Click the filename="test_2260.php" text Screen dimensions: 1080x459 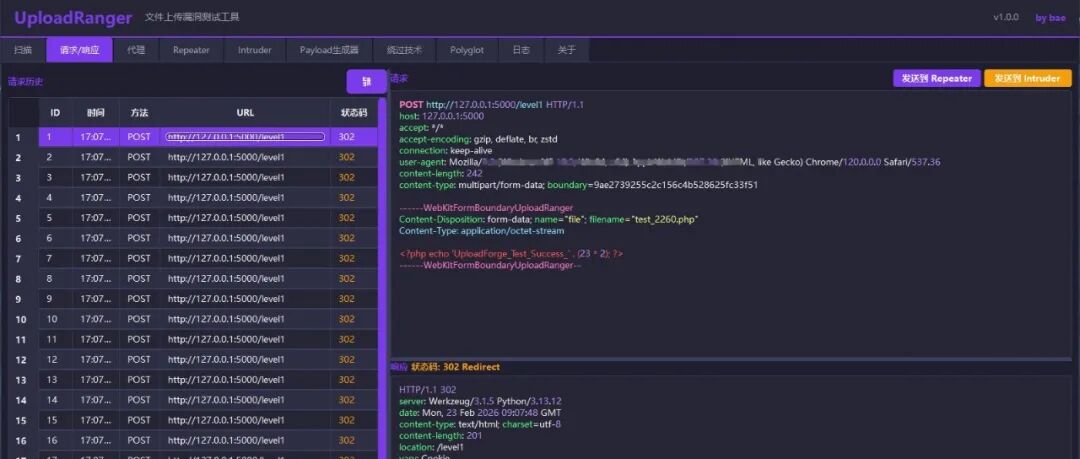(645, 219)
